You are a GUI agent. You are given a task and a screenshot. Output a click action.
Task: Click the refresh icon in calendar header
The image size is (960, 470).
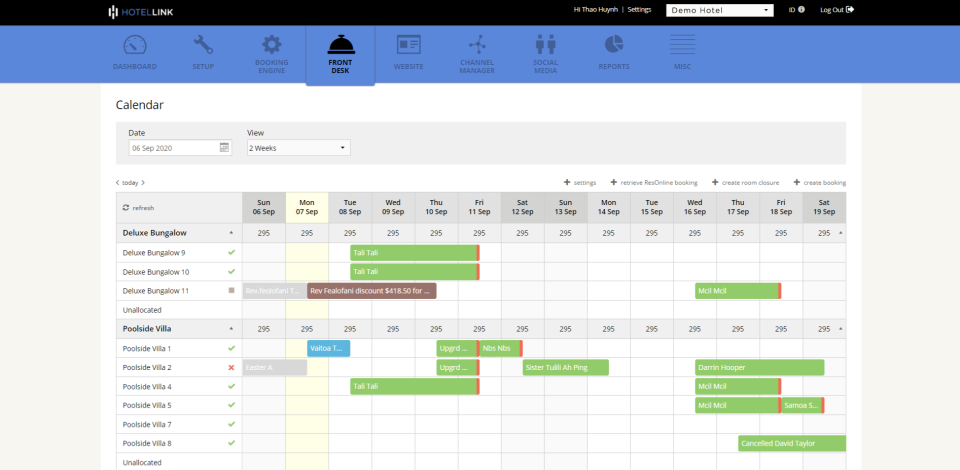point(126,208)
